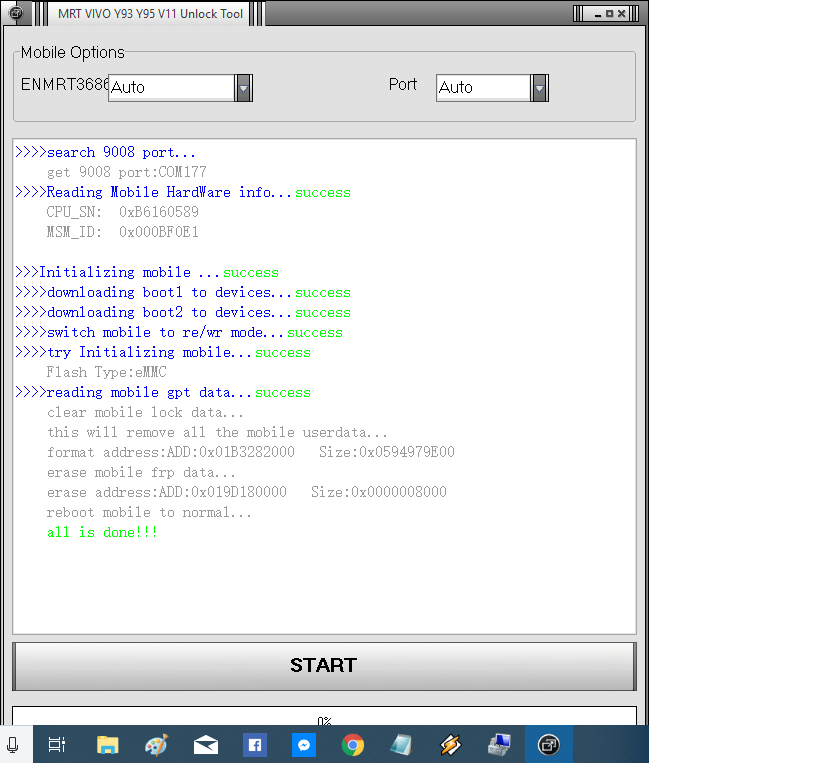Image resolution: width=819 pixels, height=763 pixels.
Task: Click the CPU_SN 0xB6160589 line
Action: point(122,212)
